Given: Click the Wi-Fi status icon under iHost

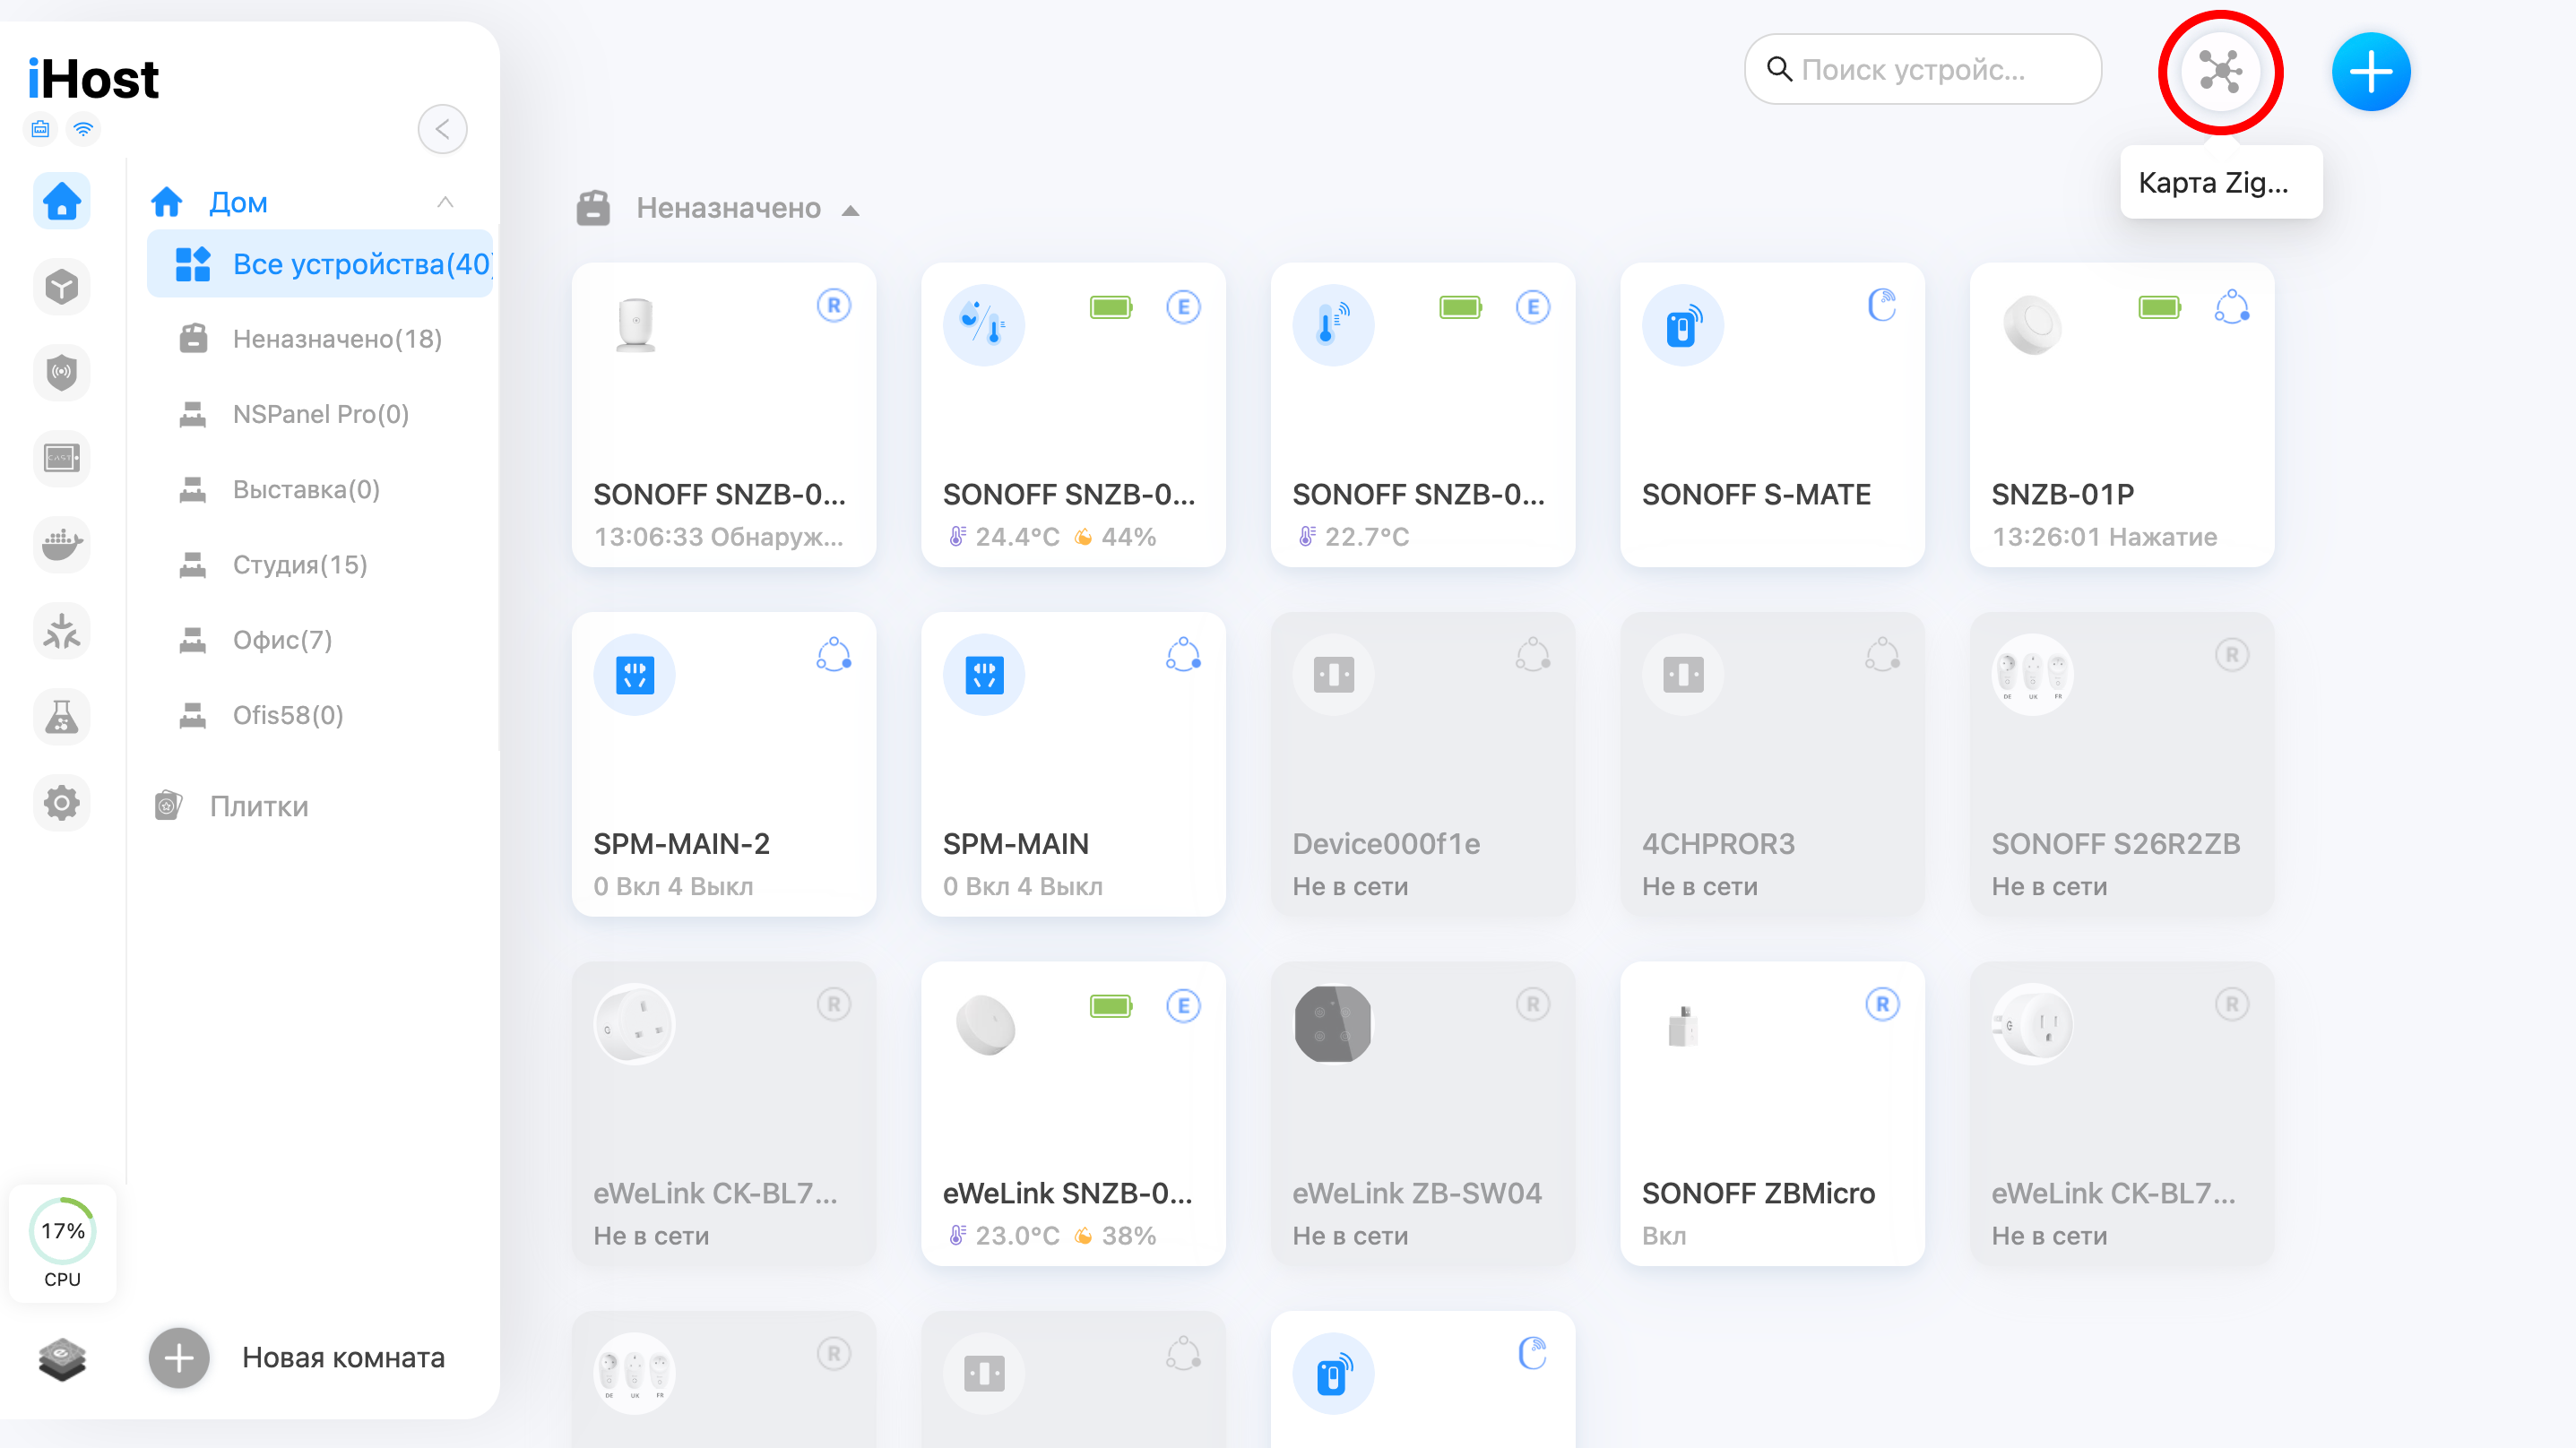Looking at the screenshot, I should click(84, 129).
